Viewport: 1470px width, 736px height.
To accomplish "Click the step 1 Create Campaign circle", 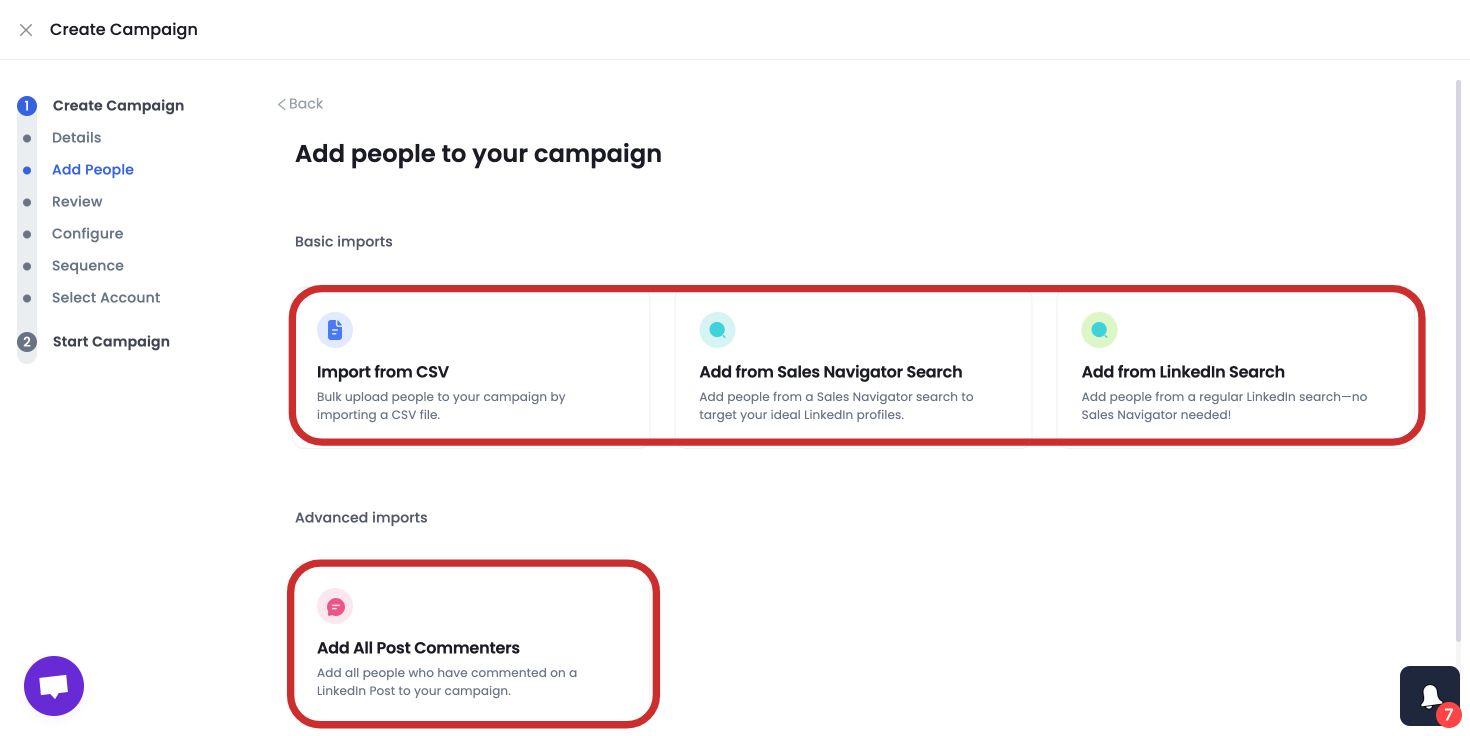I will [x=27, y=105].
